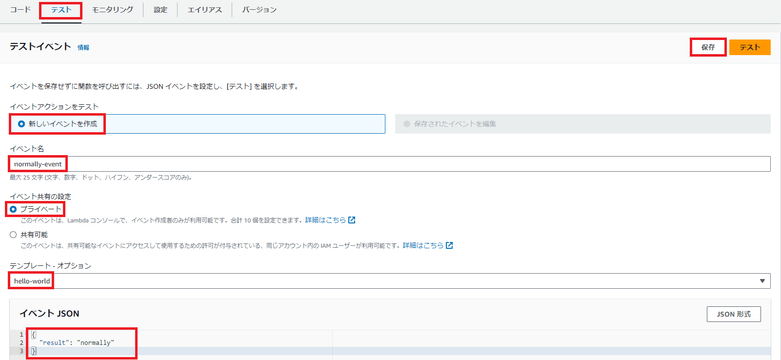This screenshot has width=781, height=360.
Task: Open 詳細はこちら link under 共有可能
Action: pyautogui.click(x=423, y=245)
